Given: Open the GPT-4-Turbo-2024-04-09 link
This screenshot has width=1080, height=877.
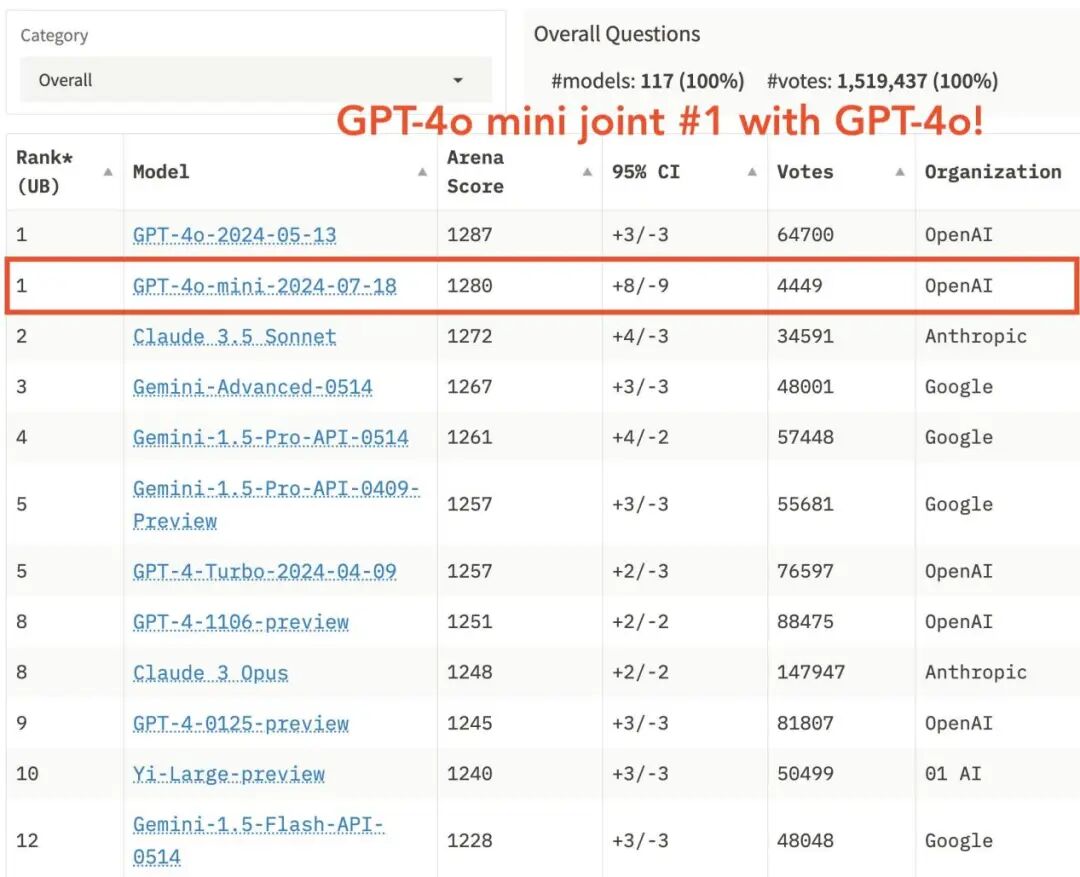Looking at the screenshot, I should click(x=264, y=571).
